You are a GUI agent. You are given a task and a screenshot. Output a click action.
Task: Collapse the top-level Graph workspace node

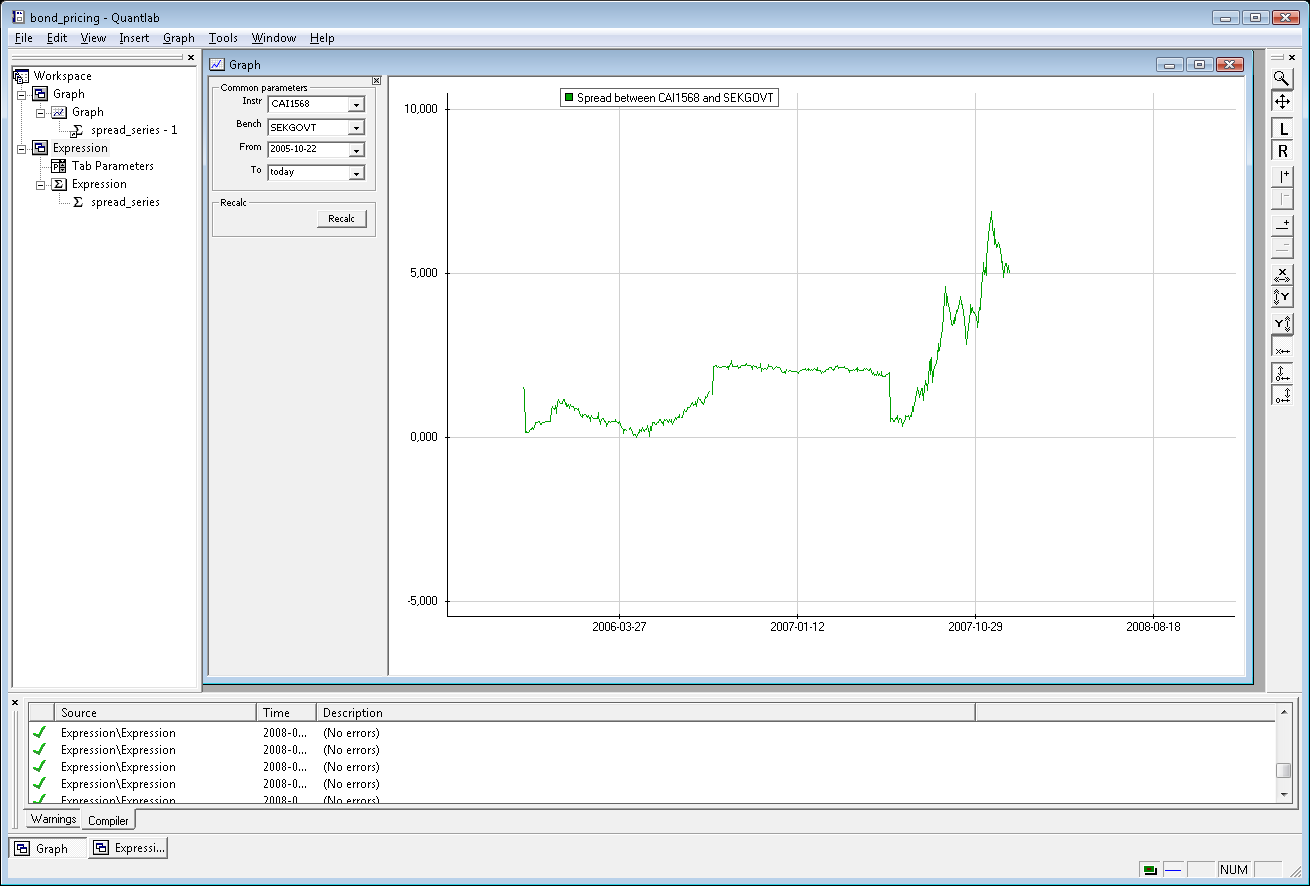[21, 94]
